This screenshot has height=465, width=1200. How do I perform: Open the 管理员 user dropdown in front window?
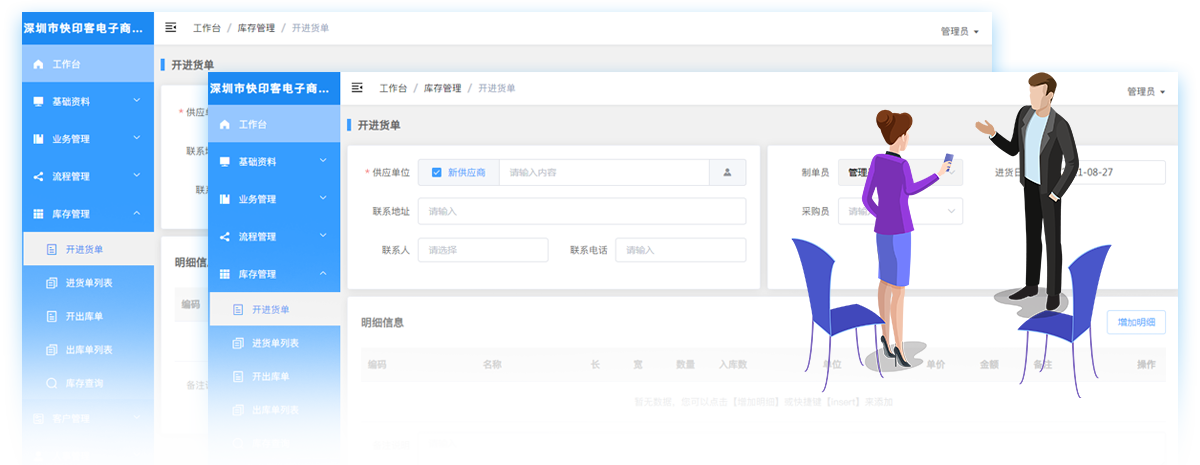pos(1145,91)
